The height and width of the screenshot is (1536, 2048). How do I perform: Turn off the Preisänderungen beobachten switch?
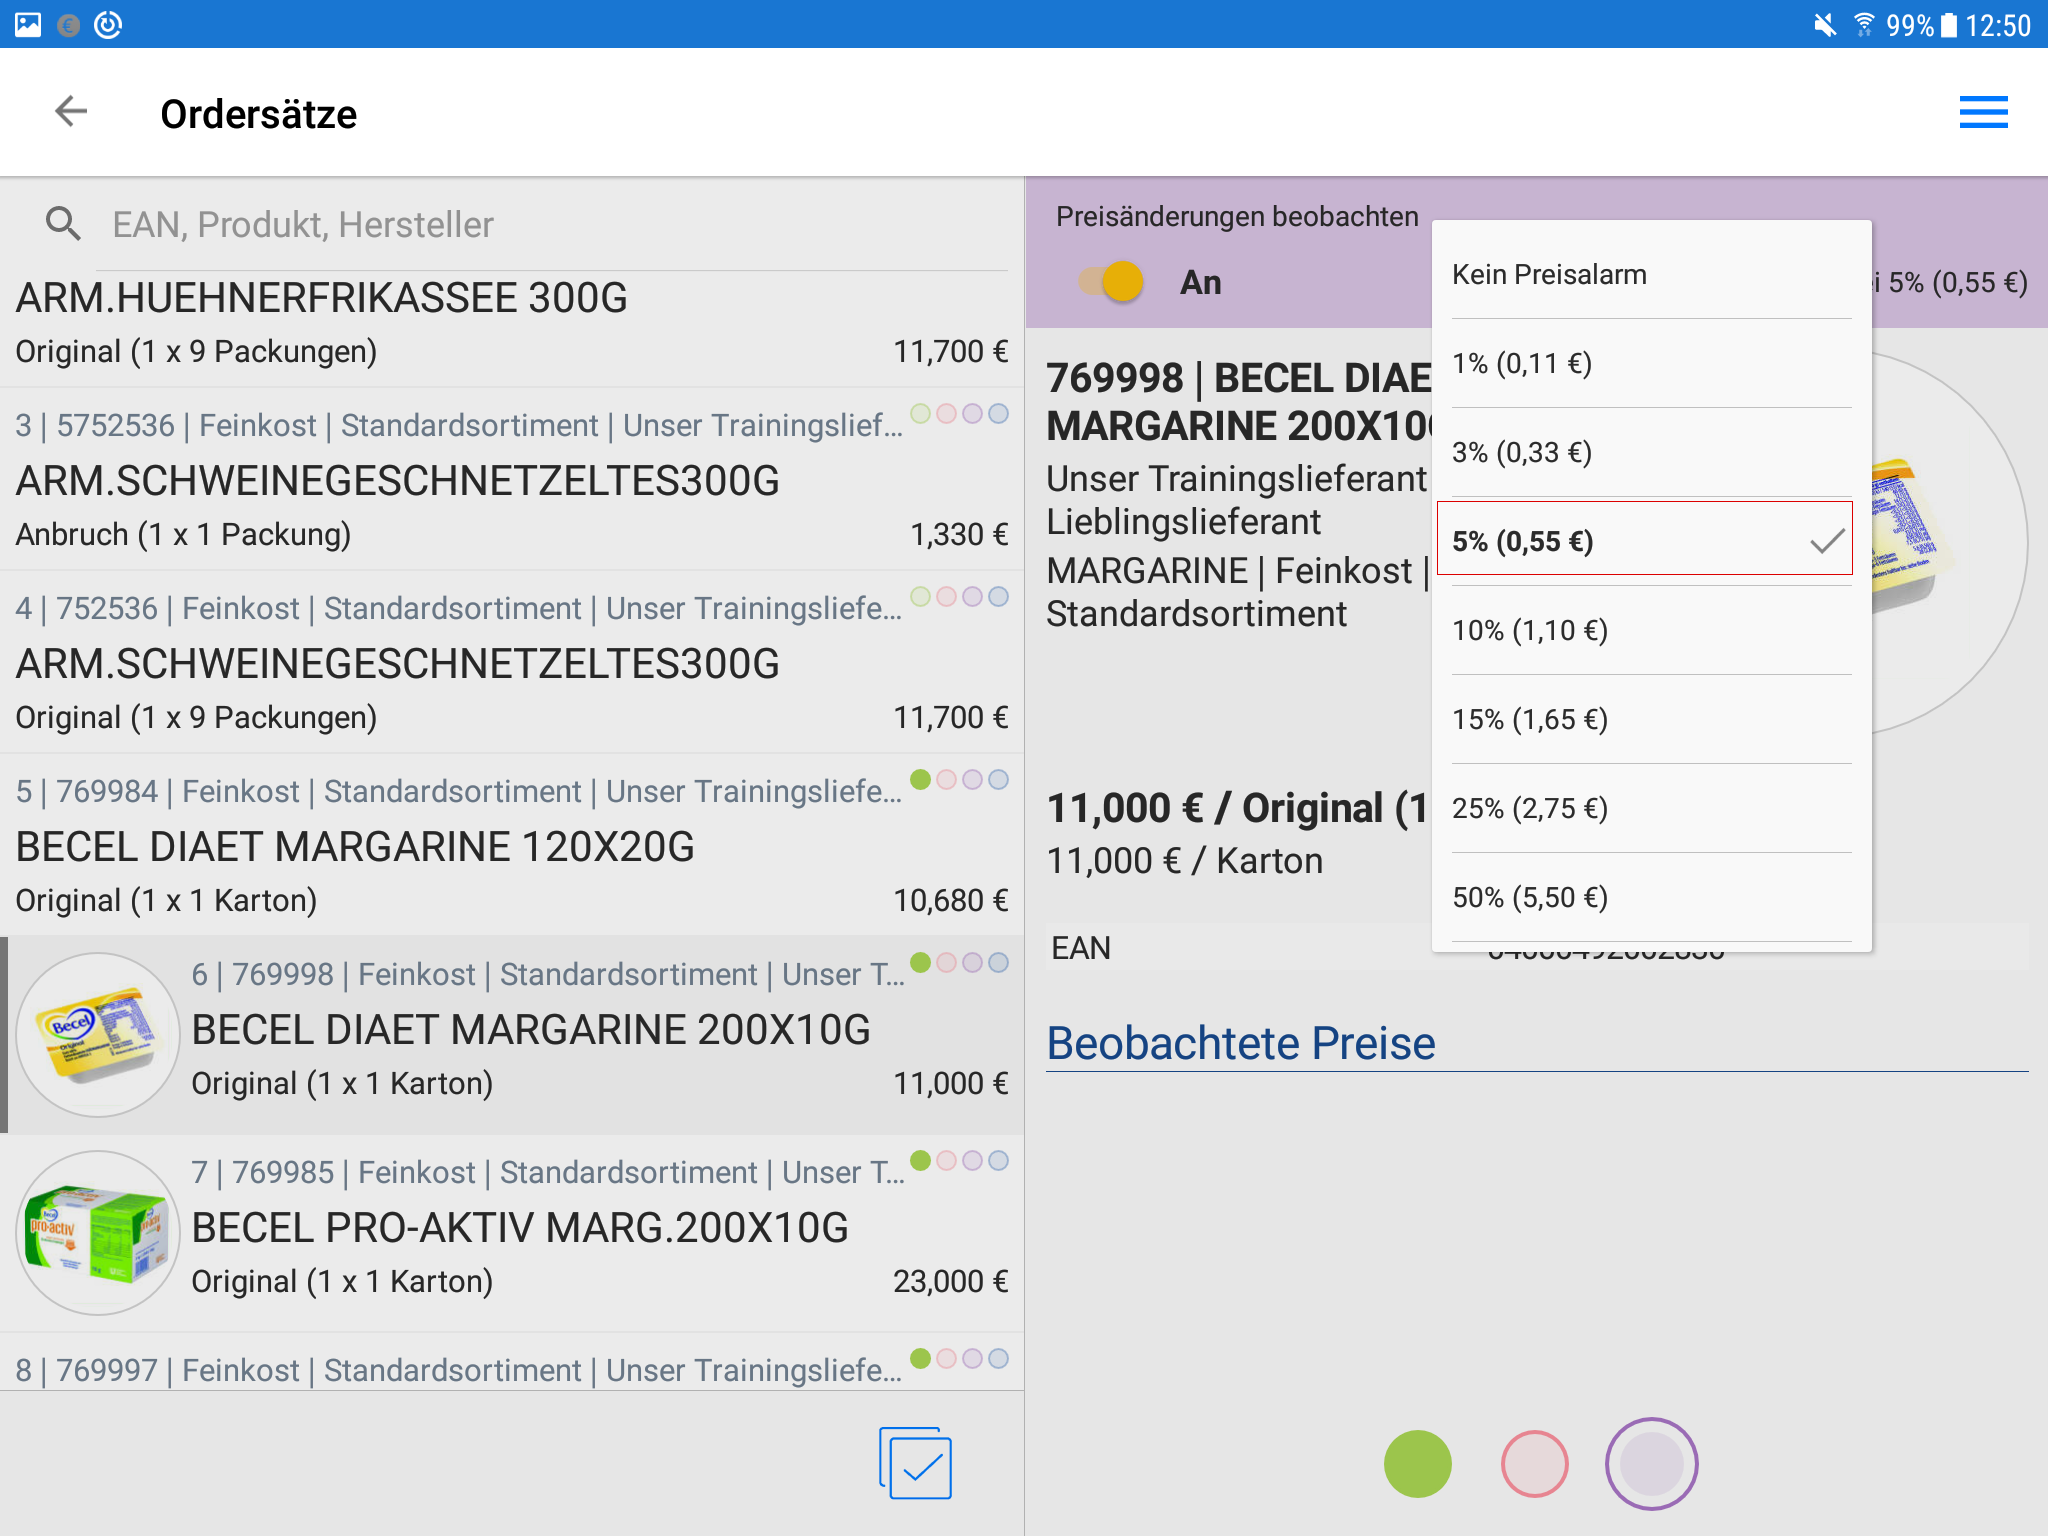tap(1112, 282)
